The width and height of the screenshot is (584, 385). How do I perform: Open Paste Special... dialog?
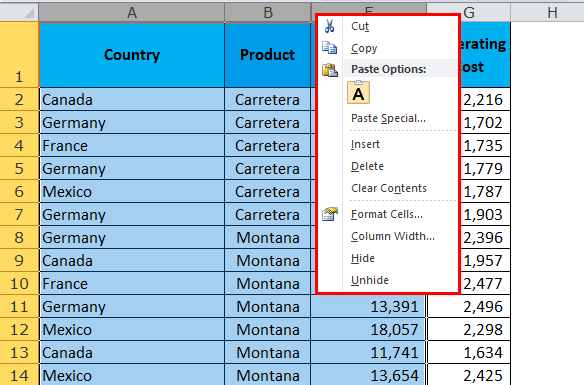click(x=387, y=118)
